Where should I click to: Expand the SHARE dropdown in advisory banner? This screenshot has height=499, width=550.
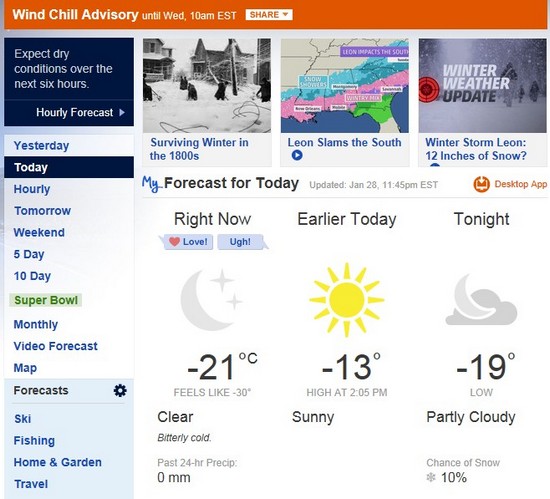click(x=269, y=15)
